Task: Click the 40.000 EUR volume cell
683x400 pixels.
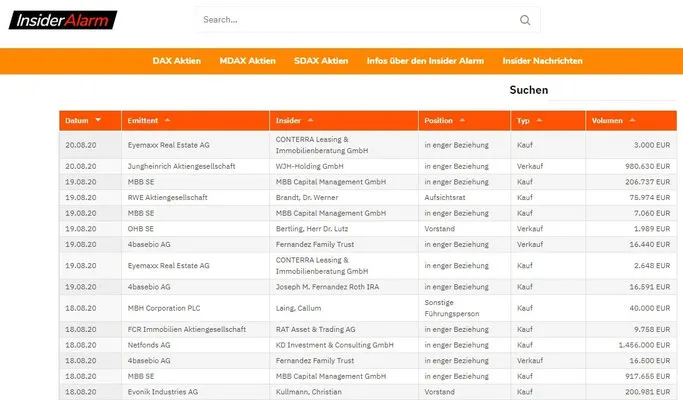Action: pyautogui.click(x=631, y=308)
